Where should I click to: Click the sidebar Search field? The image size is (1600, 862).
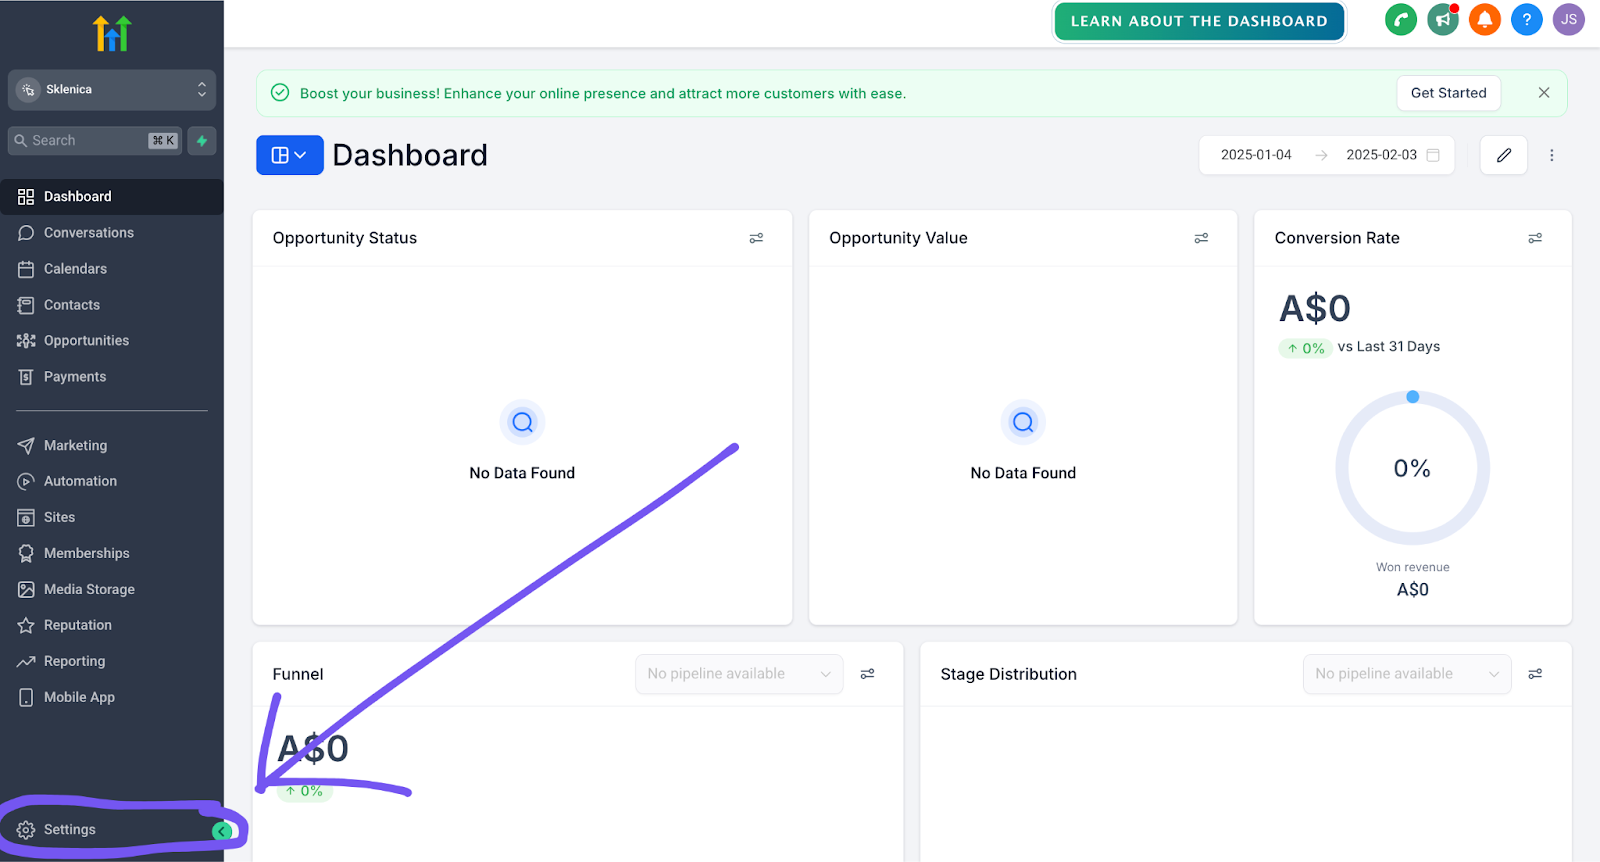tap(95, 141)
